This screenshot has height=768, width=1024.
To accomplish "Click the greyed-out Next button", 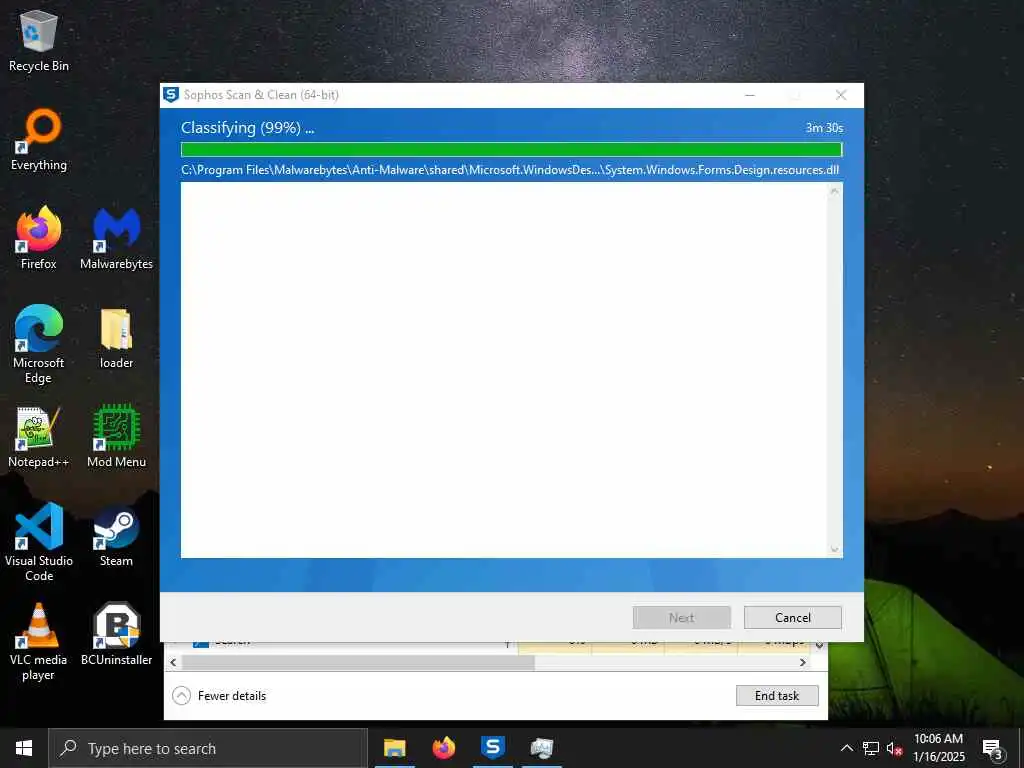I will click(x=681, y=617).
